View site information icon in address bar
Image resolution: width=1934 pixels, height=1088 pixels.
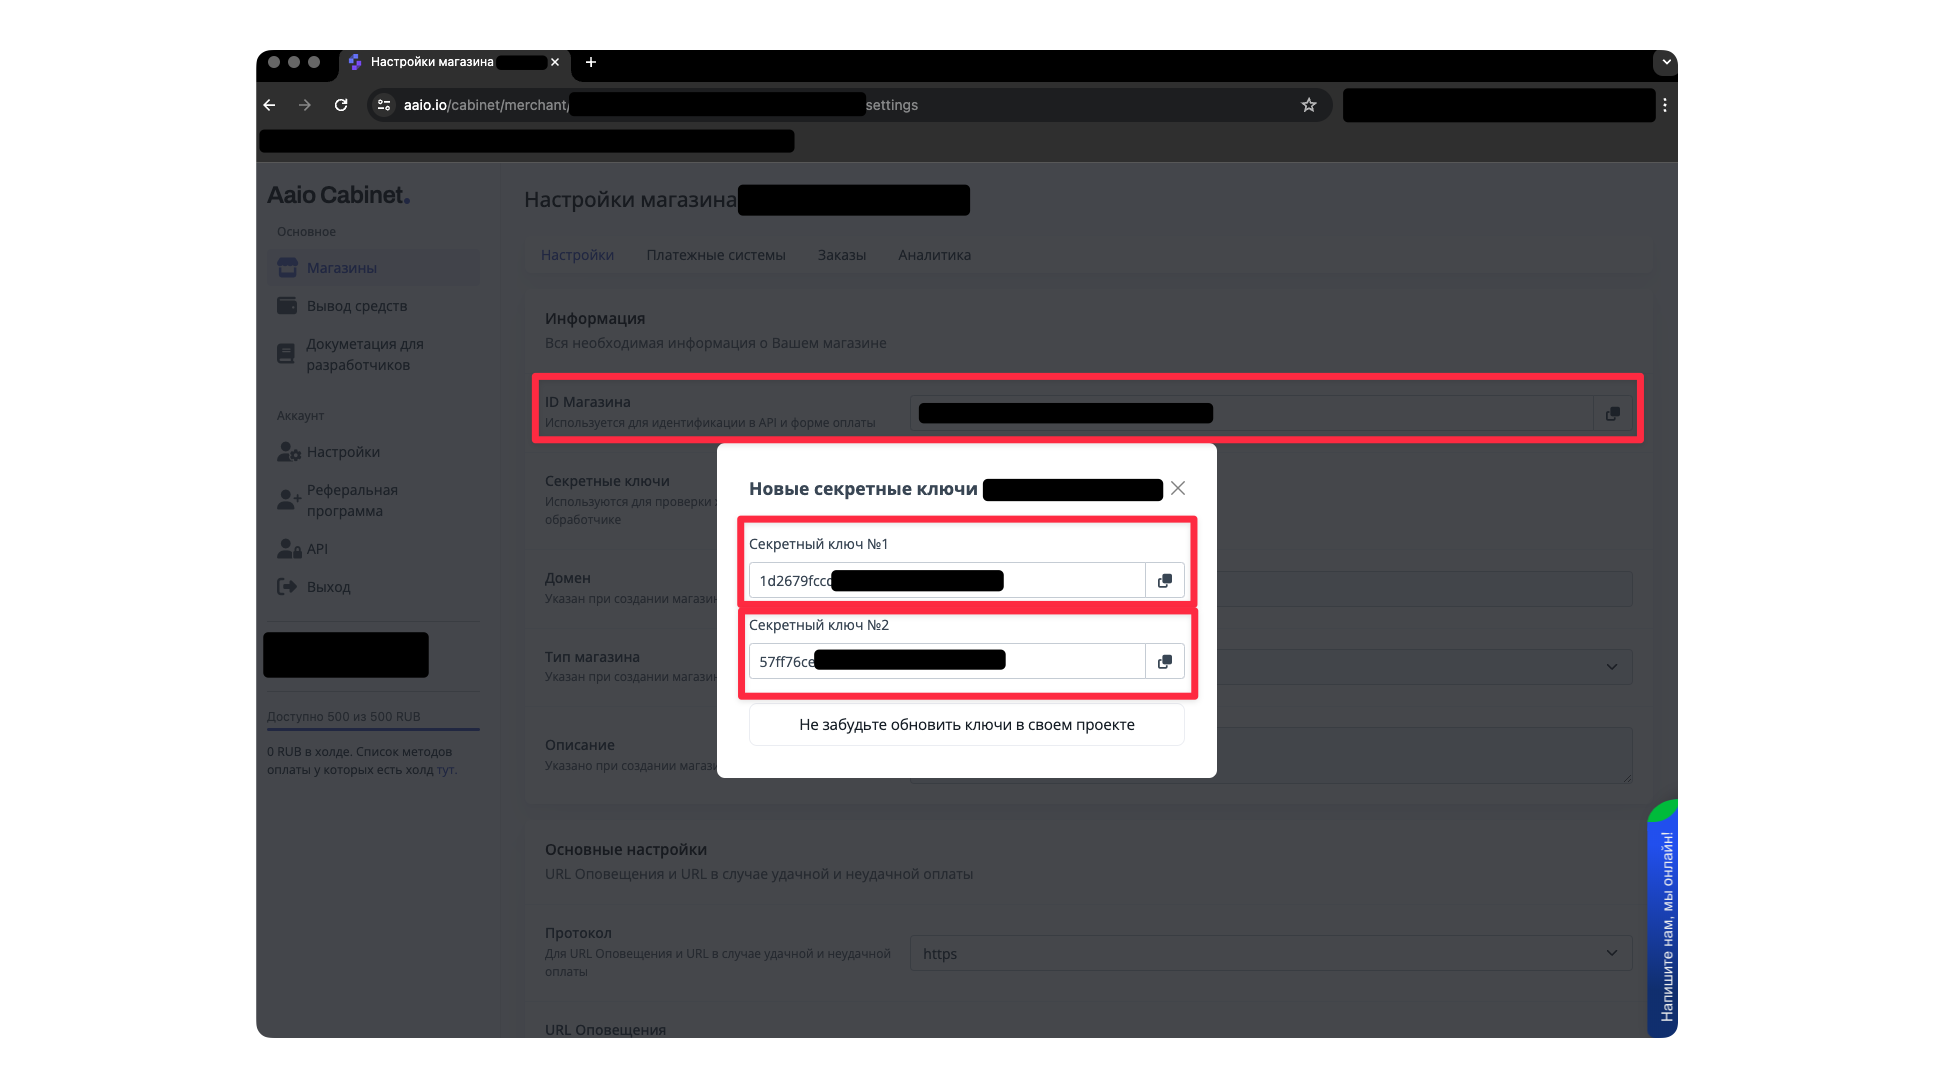coord(384,105)
